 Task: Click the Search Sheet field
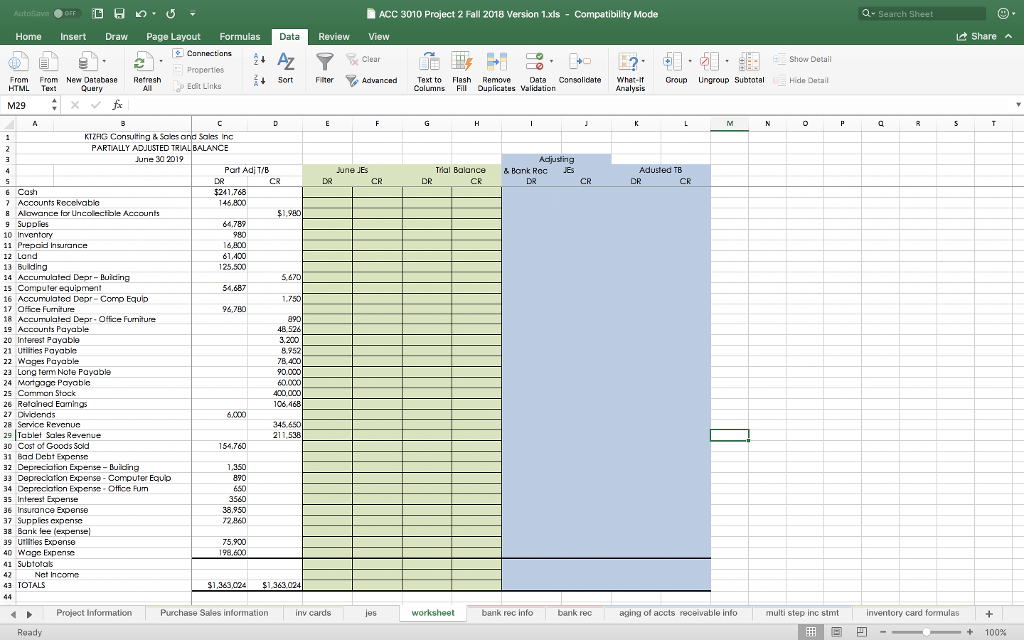pyautogui.click(x=922, y=14)
